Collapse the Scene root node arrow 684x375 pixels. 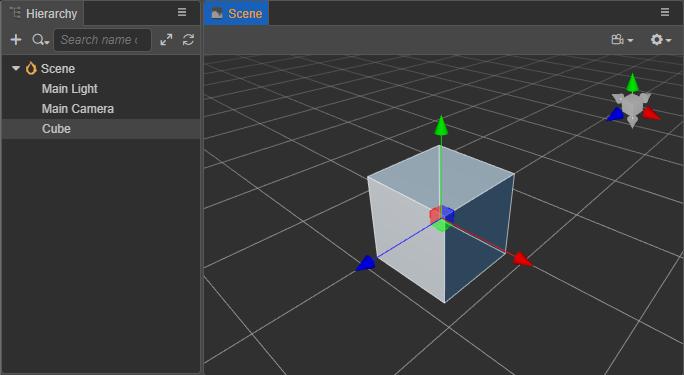(16, 68)
